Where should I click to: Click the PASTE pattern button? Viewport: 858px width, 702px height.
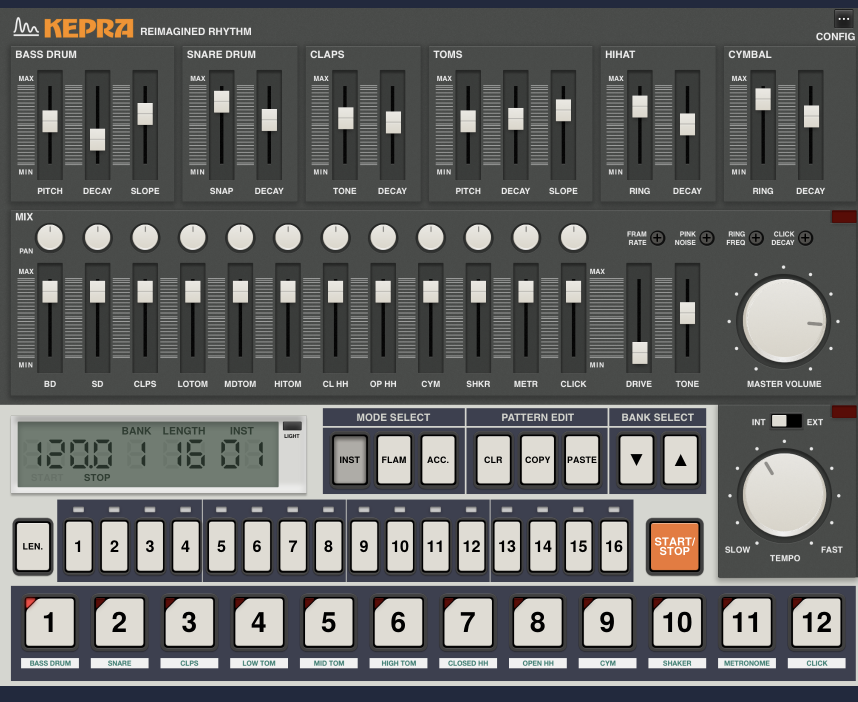click(x=582, y=460)
